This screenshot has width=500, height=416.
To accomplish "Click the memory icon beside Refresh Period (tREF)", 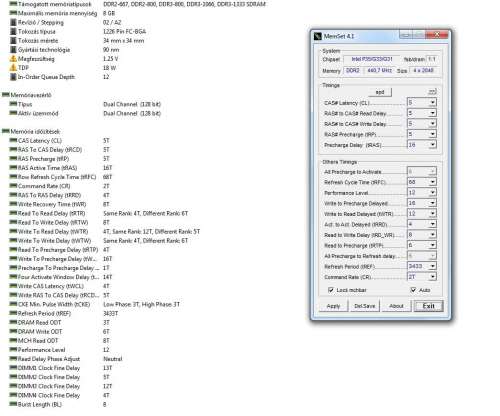I will click(x=13, y=313).
